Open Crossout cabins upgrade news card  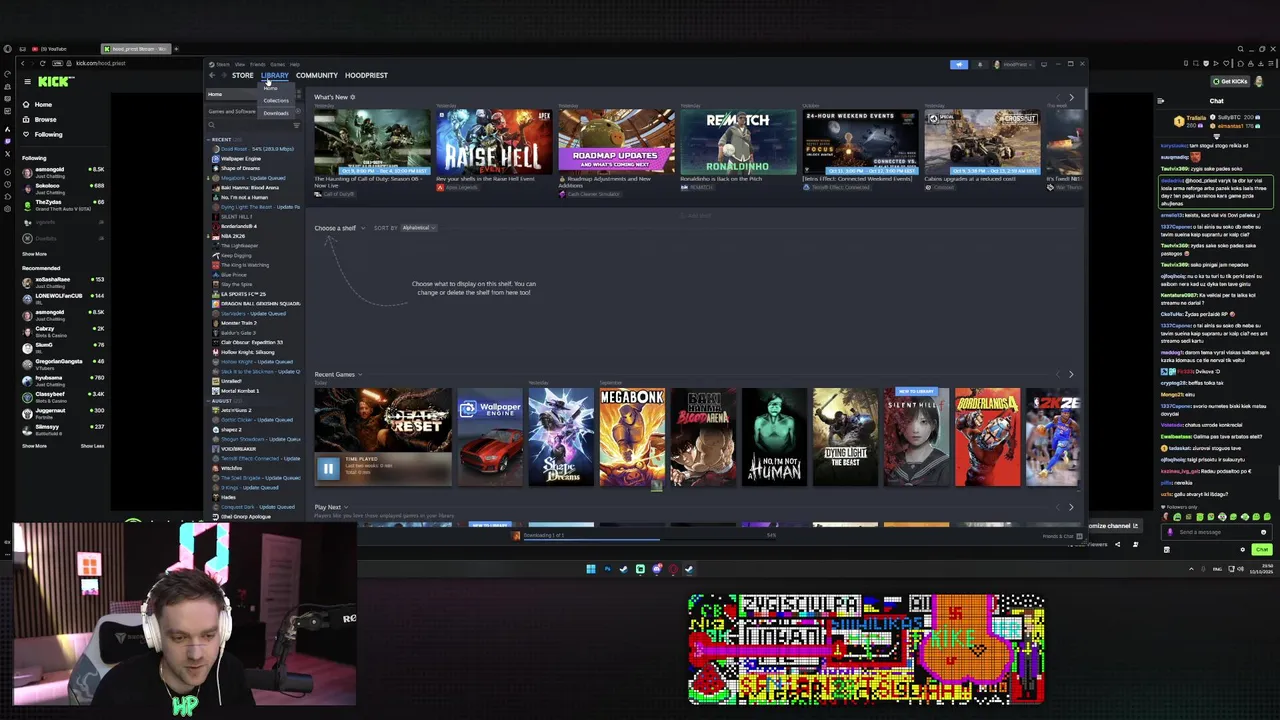pyautogui.click(x=982, y=141)
